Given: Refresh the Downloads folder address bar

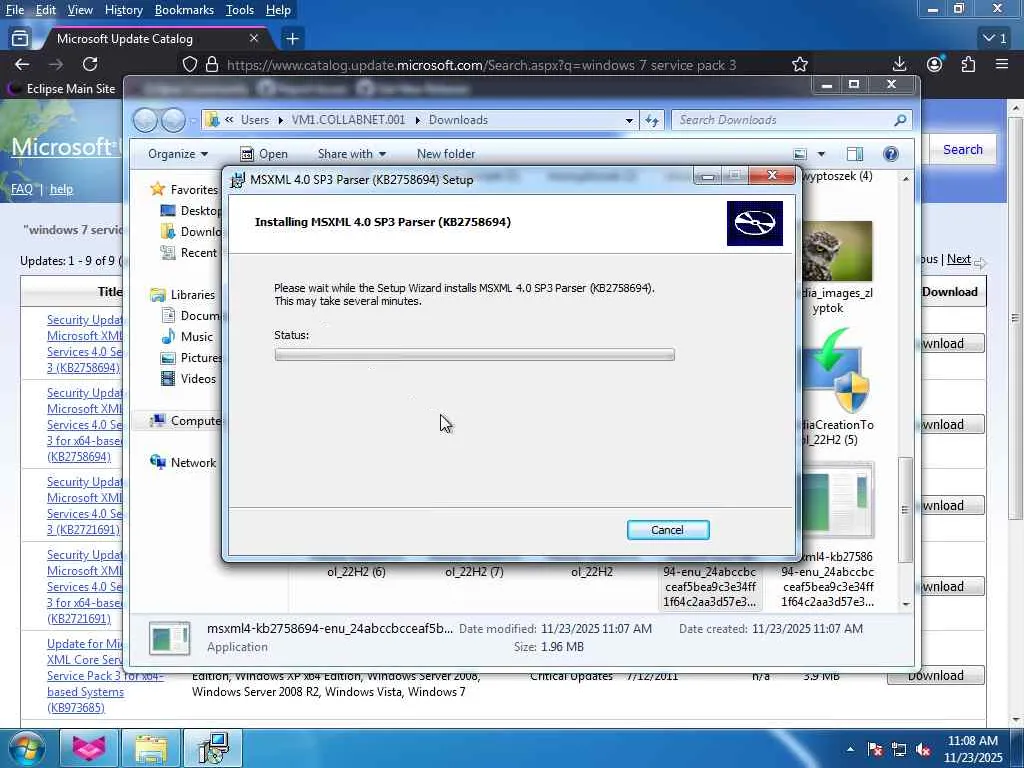Looking at the screenshot, I should pos(652,120).
